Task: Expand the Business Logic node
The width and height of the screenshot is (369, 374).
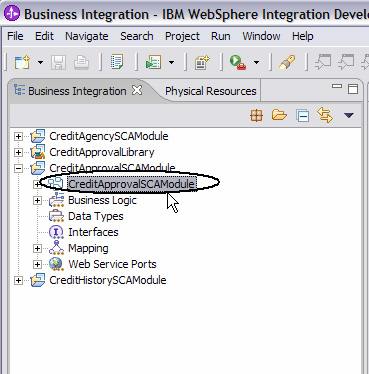Action: coord(37,200)
